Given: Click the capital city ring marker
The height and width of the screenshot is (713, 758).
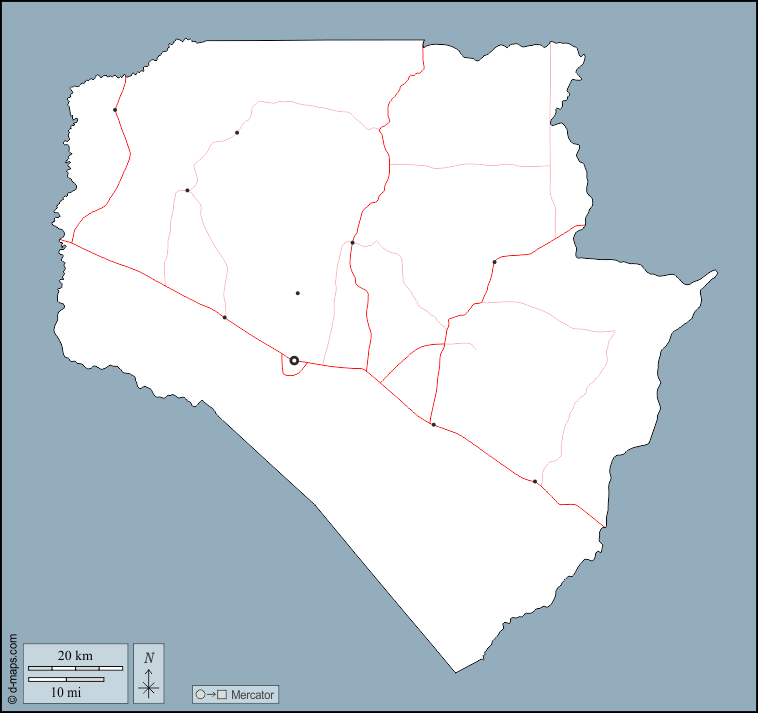Looking at the screenshot, I should 294,360.
